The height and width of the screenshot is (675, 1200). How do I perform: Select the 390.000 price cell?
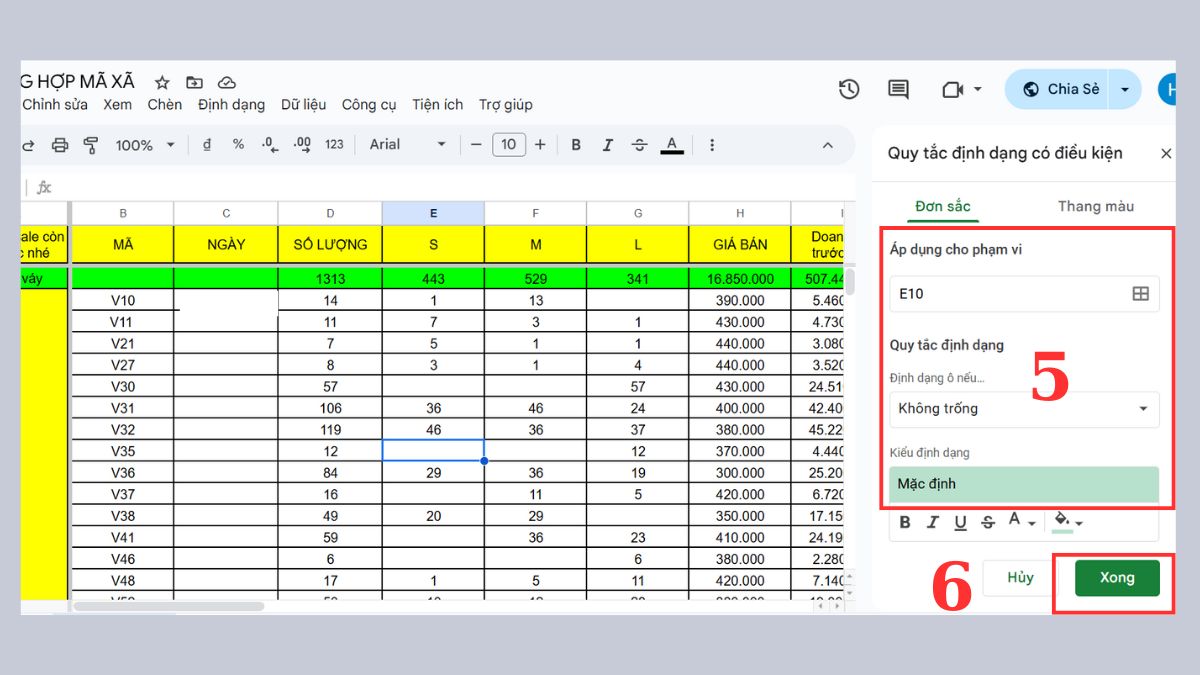(740, 301)
